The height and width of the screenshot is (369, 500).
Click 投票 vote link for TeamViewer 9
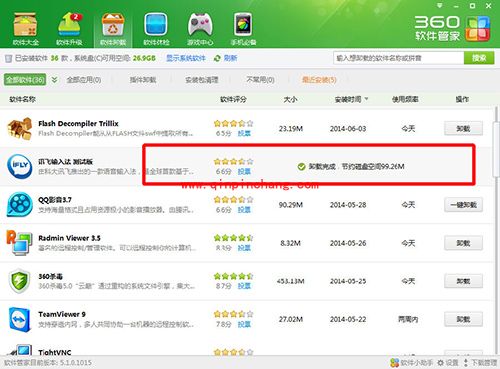coord(244,324)
